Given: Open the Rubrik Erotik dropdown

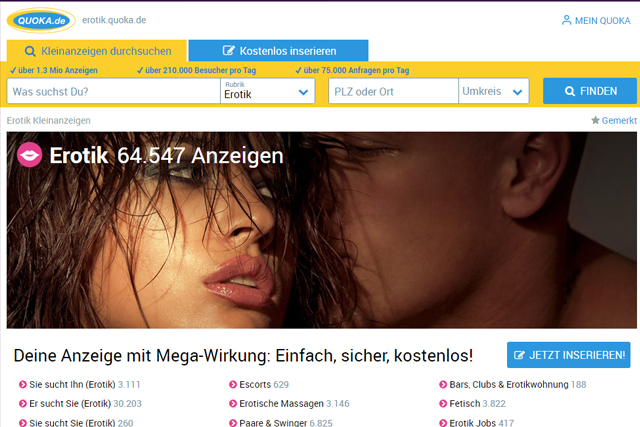Looking at the screenshot, I should point(268,91).
